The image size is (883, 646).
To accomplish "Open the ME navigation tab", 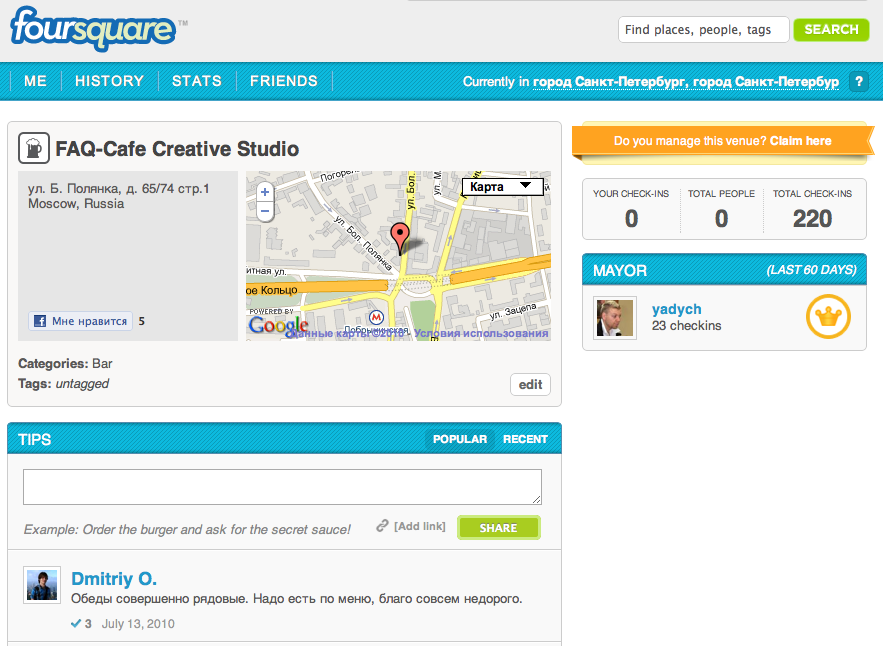I will [x=35, y=81].
